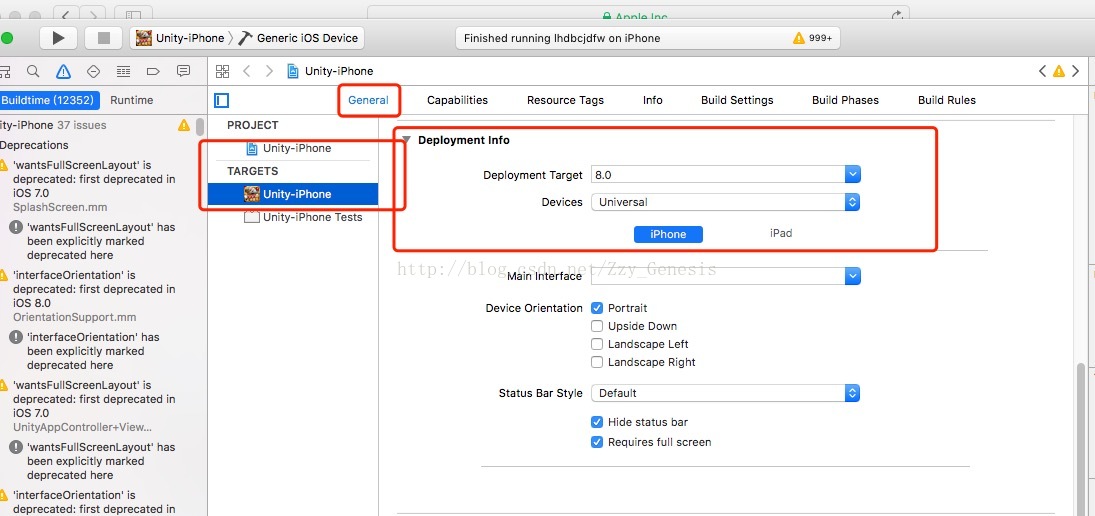This screenshot has height=516, width=1095.
Task: Open the report navigator speech bubble icon
Action: coord(184,71)
